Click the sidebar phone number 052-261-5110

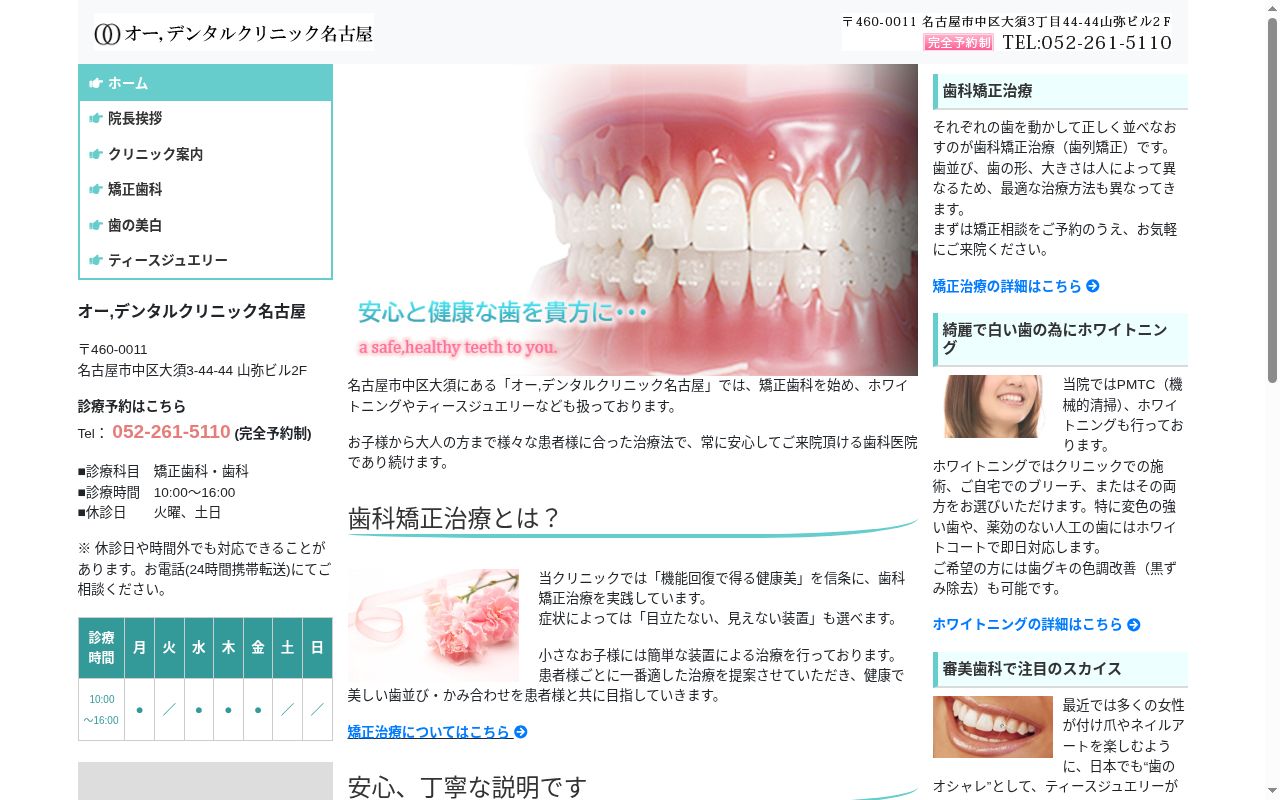171,432
